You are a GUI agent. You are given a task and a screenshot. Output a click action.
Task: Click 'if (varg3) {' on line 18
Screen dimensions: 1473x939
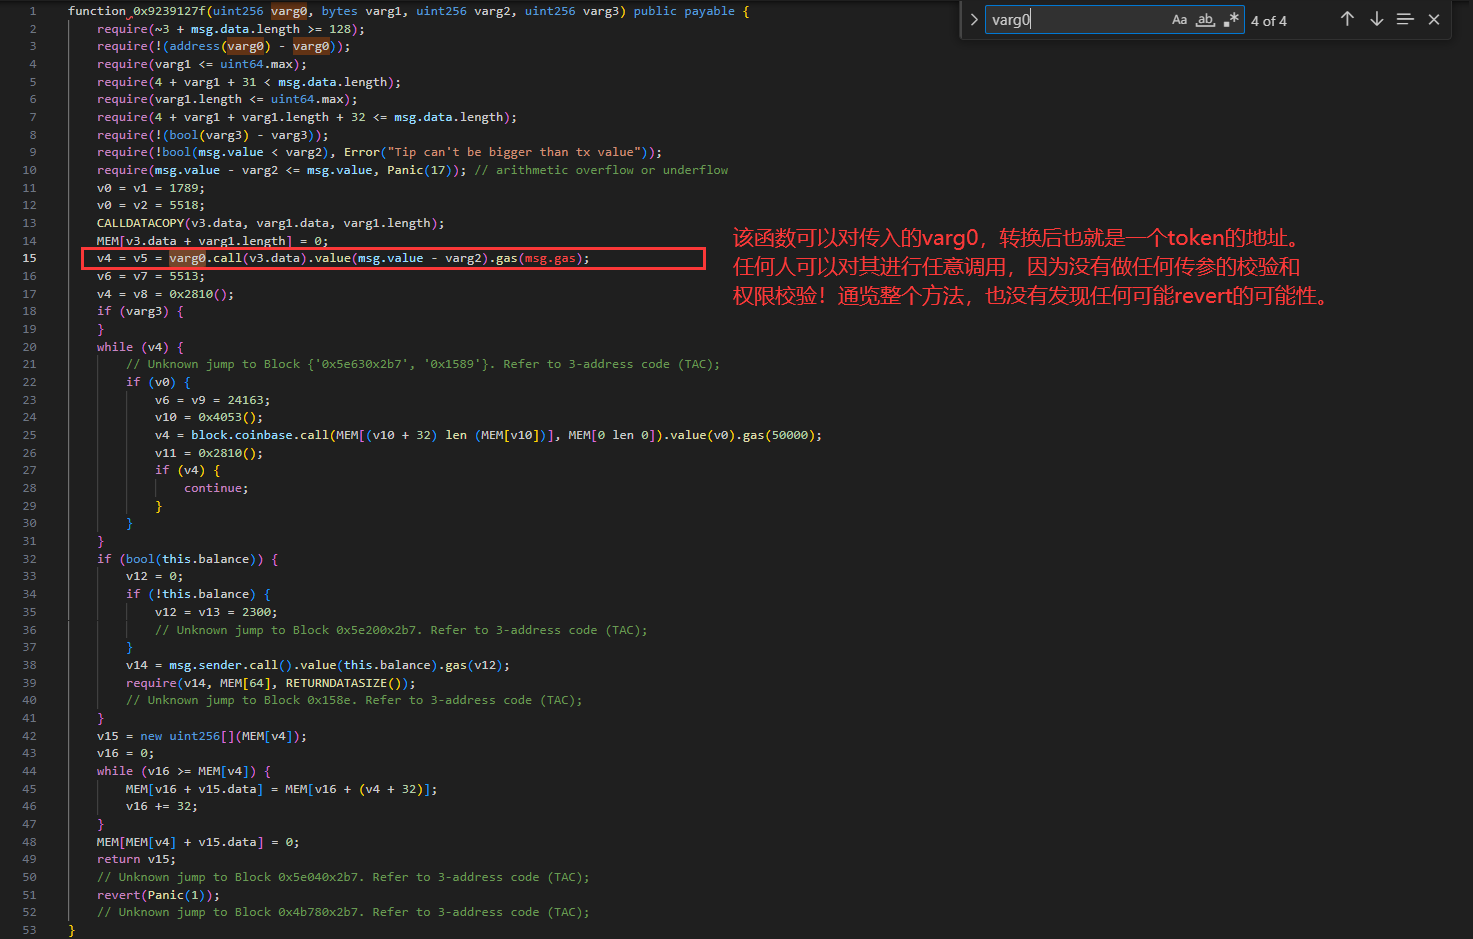coord(140,311)
